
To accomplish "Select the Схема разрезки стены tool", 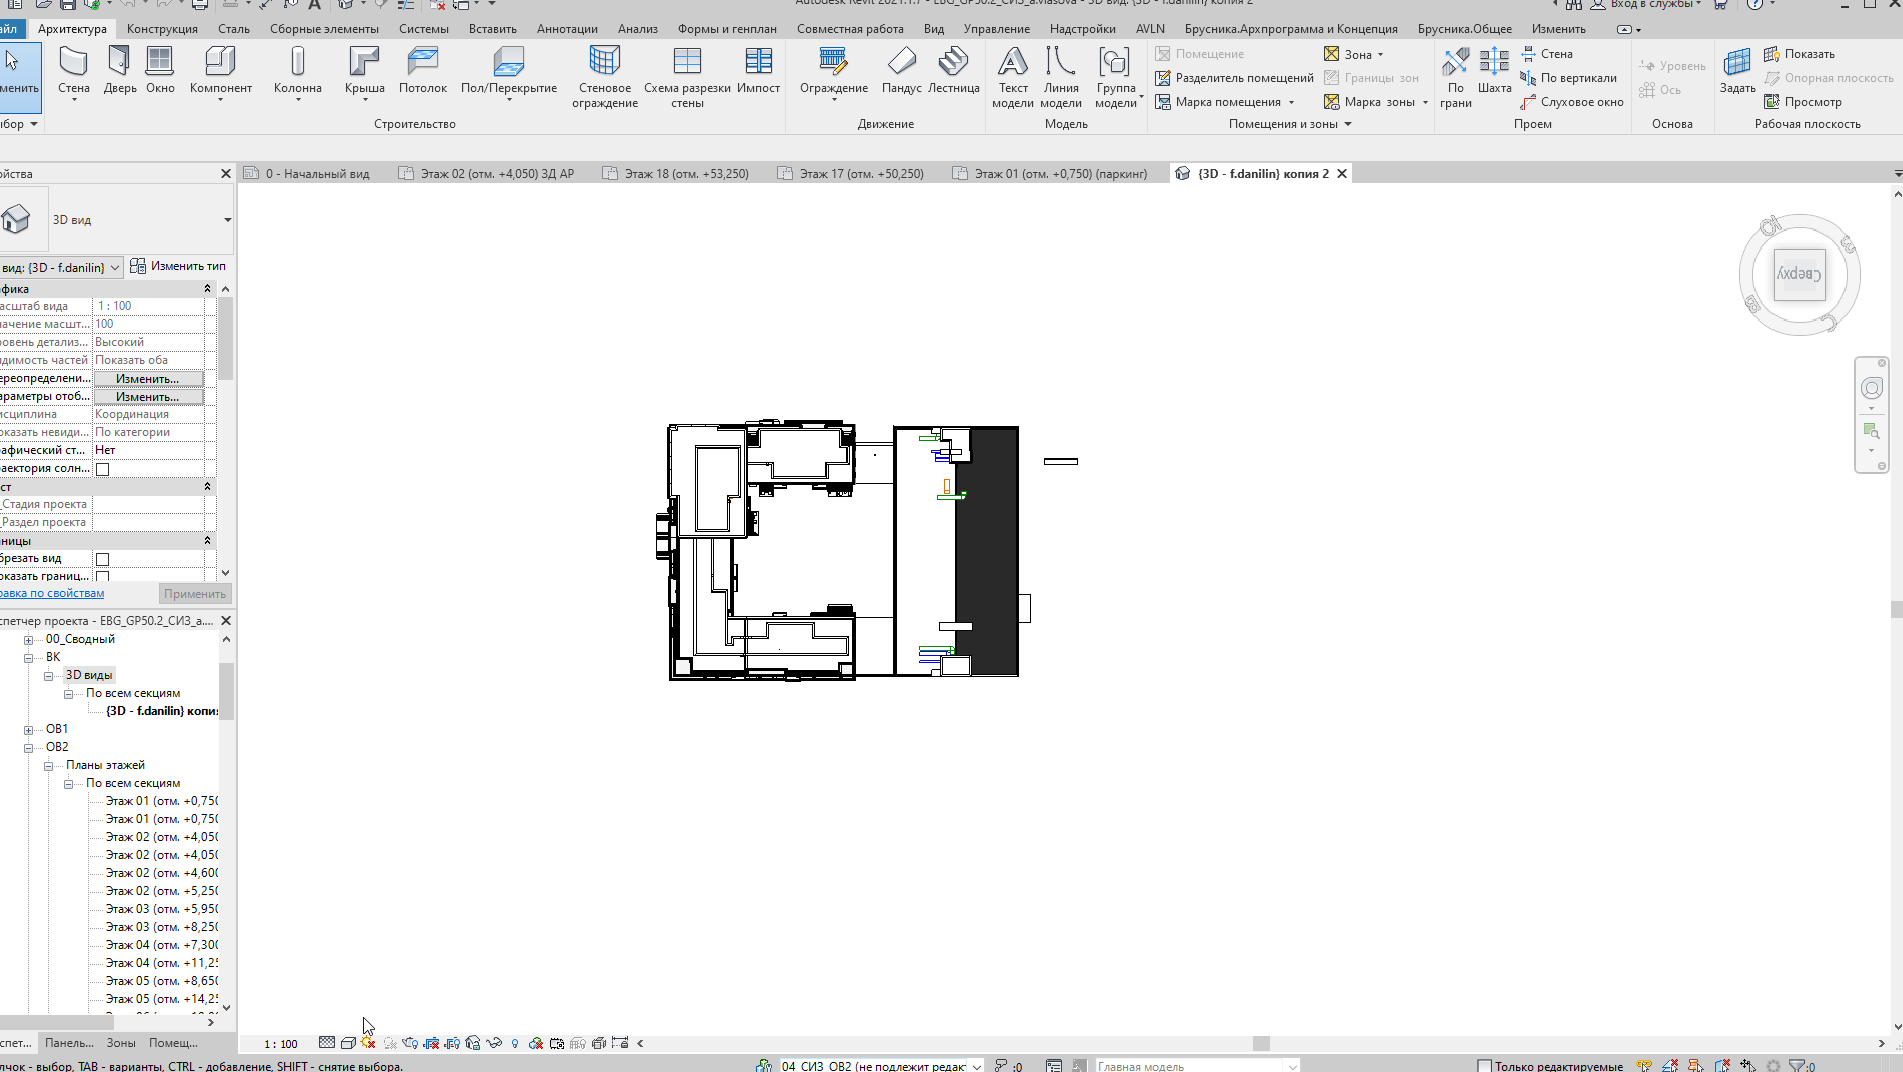I will pos(687,77).
